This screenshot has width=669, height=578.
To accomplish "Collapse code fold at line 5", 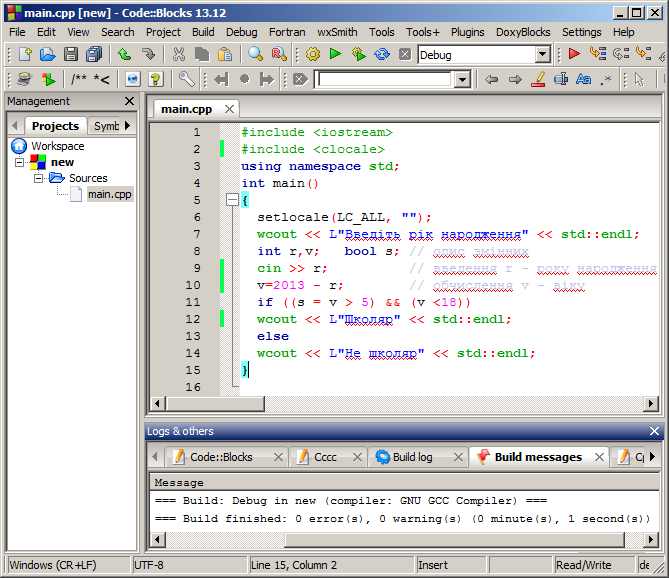I will click(230, 200).
